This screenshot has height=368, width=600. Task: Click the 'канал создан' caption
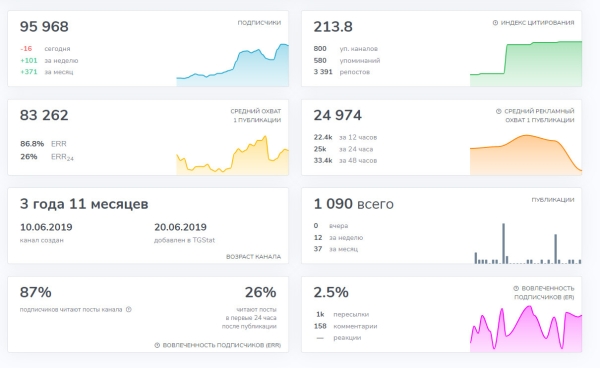click(x=42, y=241)
